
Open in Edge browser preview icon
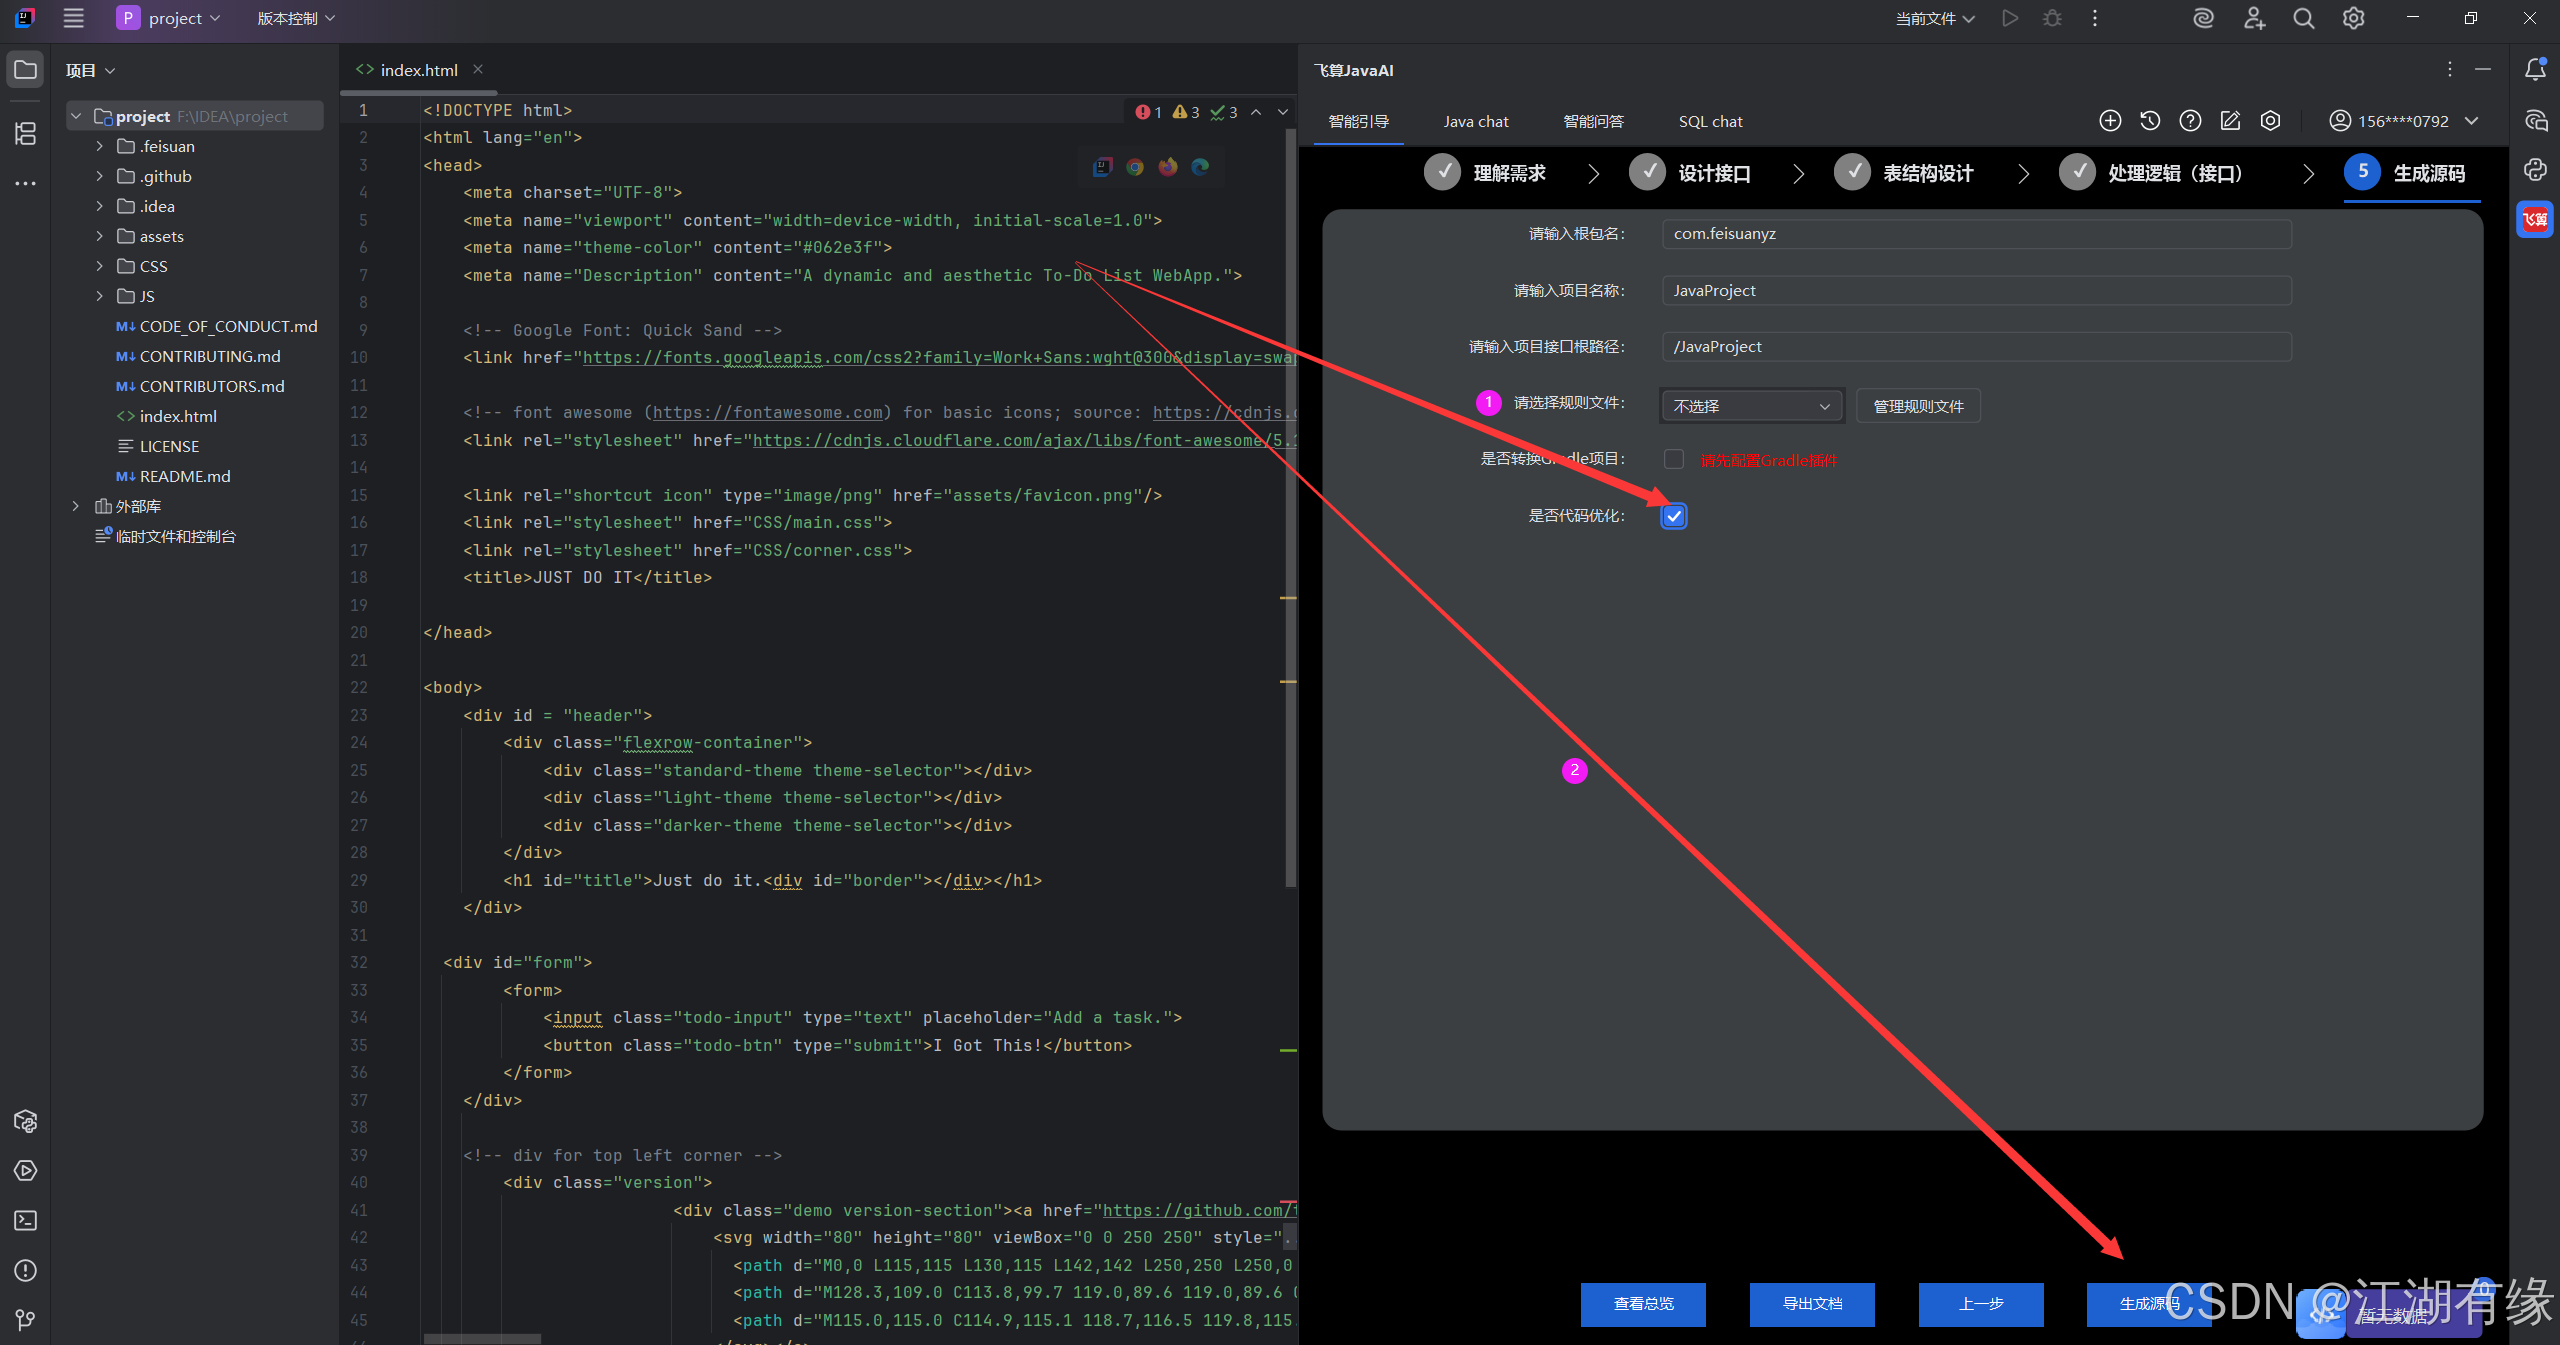tap(1201, 167)
